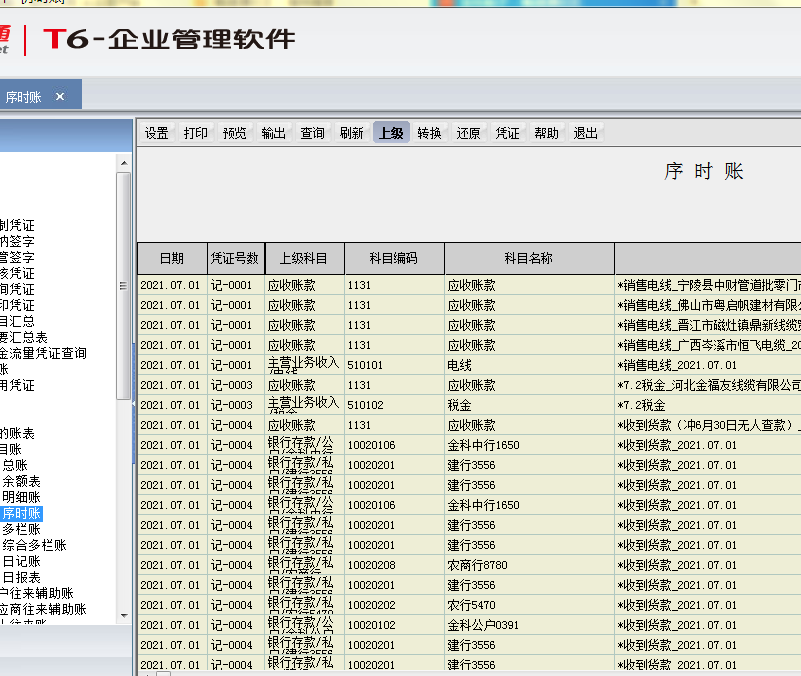Image resolution: width=801 pixels, height=676 pixels.
Task: Click summary *销售电线_2021.07.01
Action: pyautogui.click(x=708, y=365)
